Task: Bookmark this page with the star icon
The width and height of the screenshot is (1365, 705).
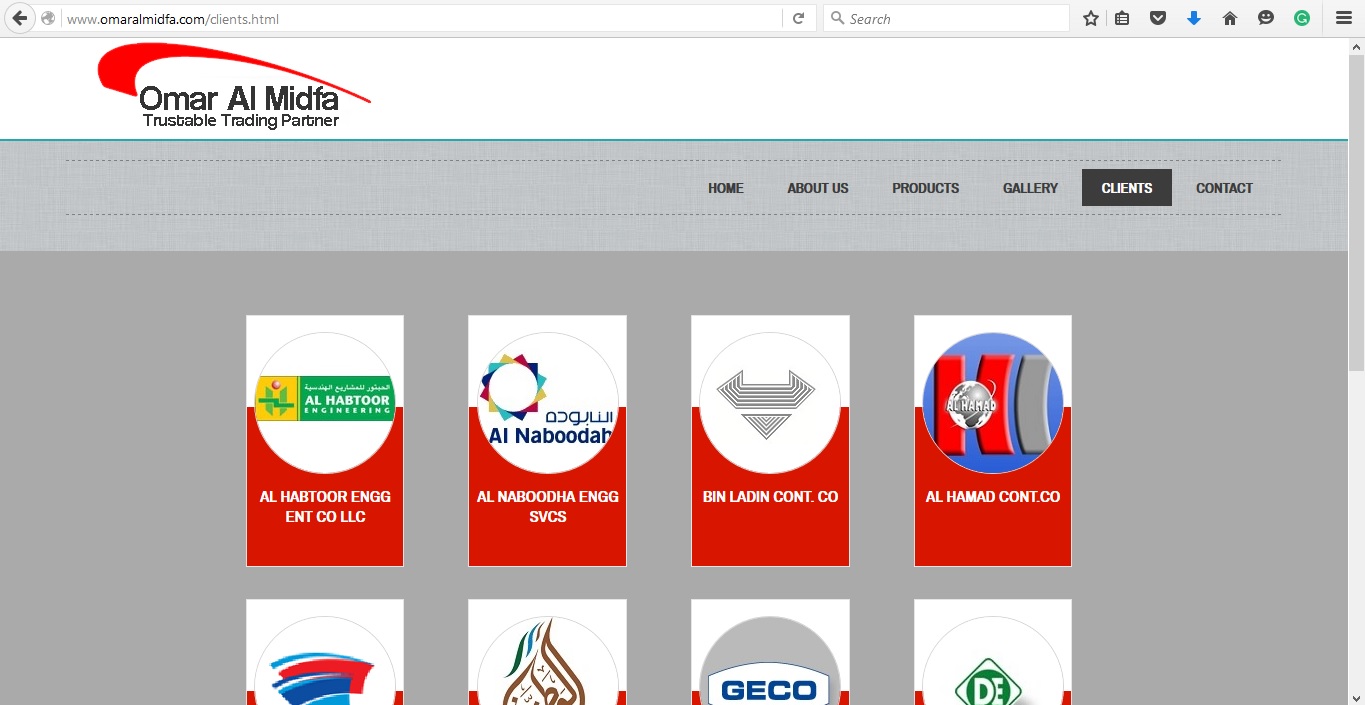Action: tap(1091, 18)
